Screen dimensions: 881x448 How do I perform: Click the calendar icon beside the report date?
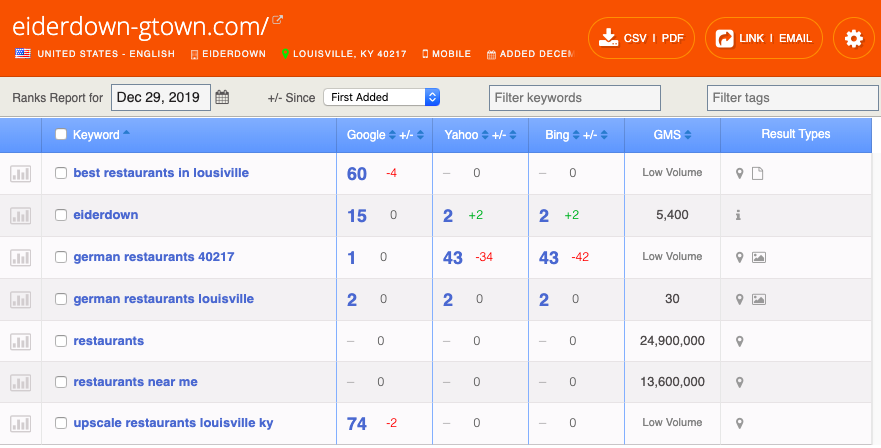(222, 97)
